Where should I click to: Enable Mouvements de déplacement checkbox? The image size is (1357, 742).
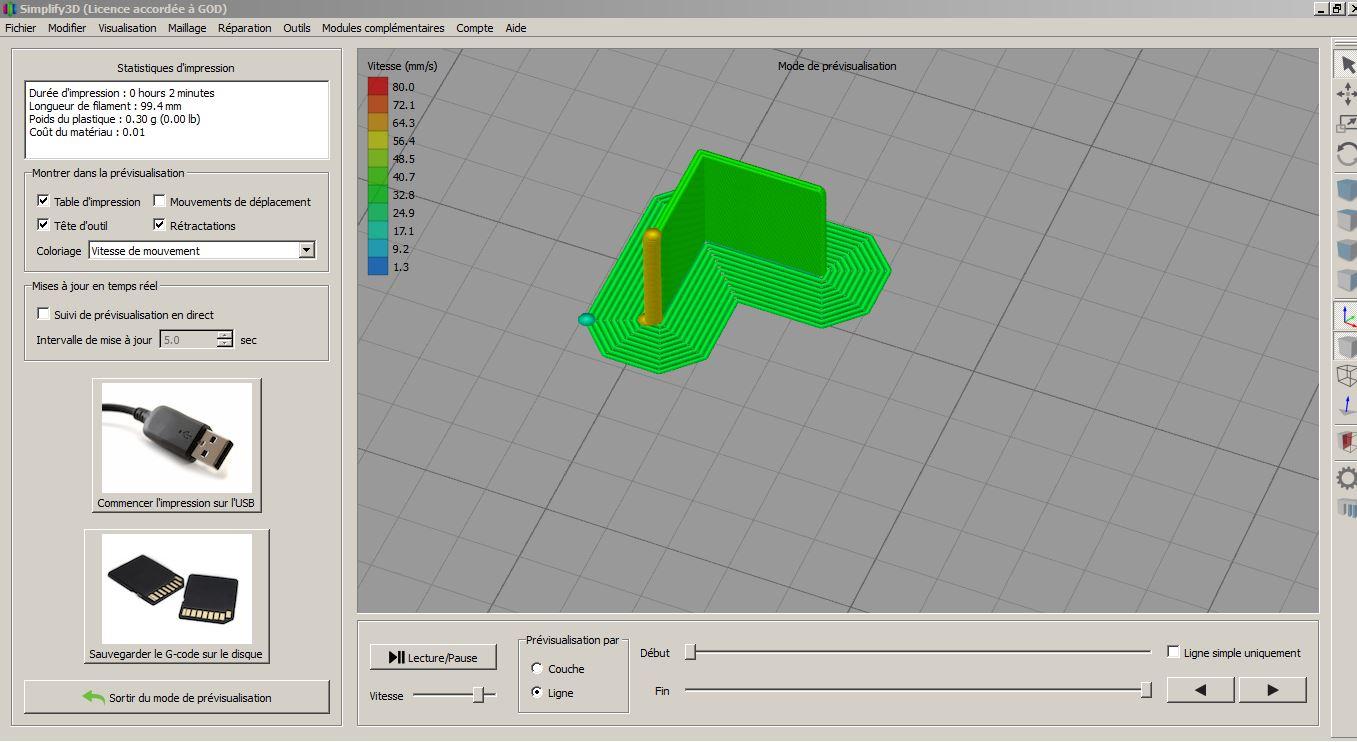pyautogui.click(x=159, y=201)
